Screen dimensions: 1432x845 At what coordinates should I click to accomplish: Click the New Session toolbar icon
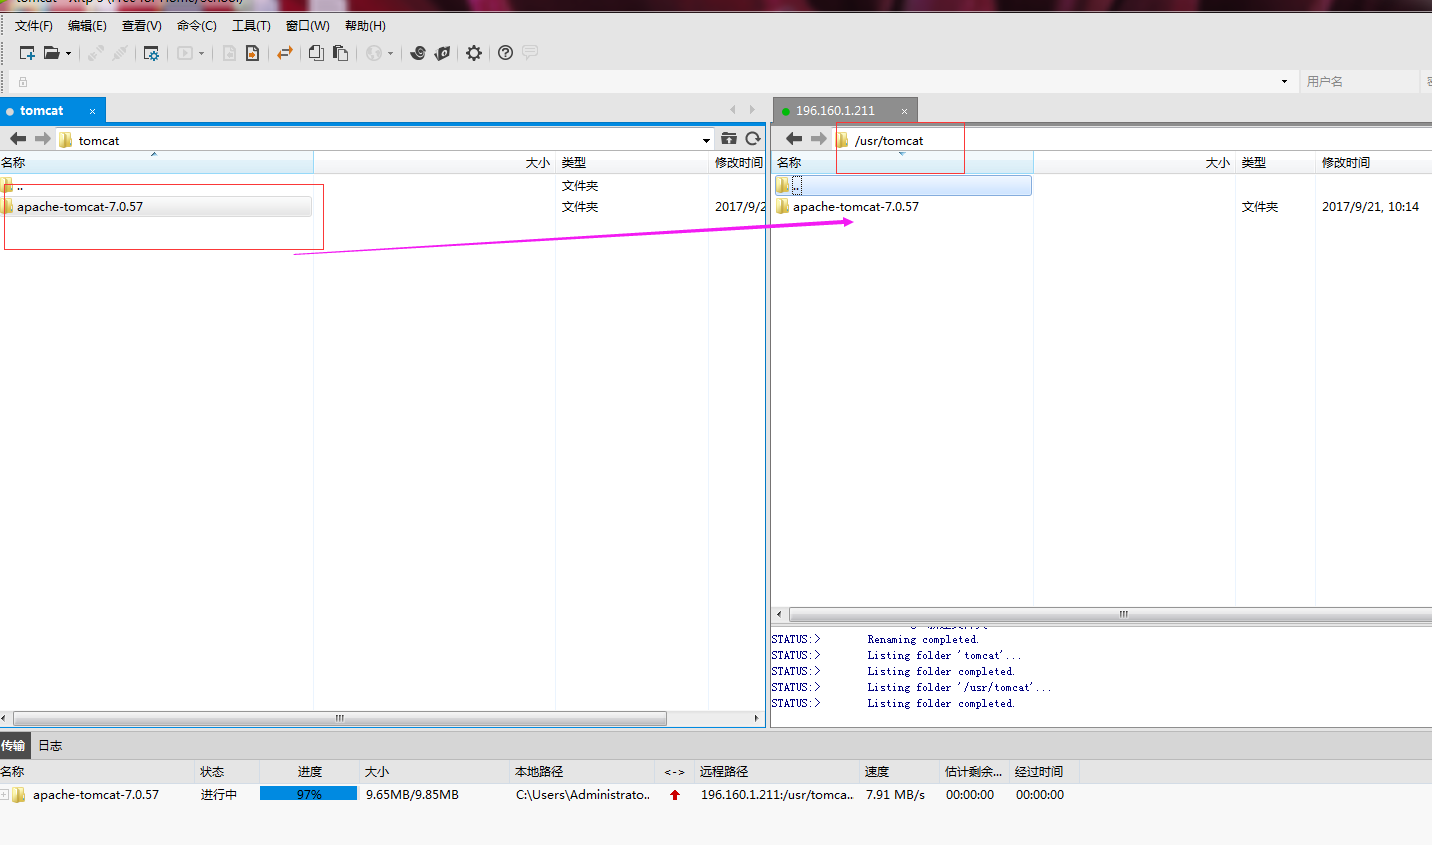tap(27, 53)
